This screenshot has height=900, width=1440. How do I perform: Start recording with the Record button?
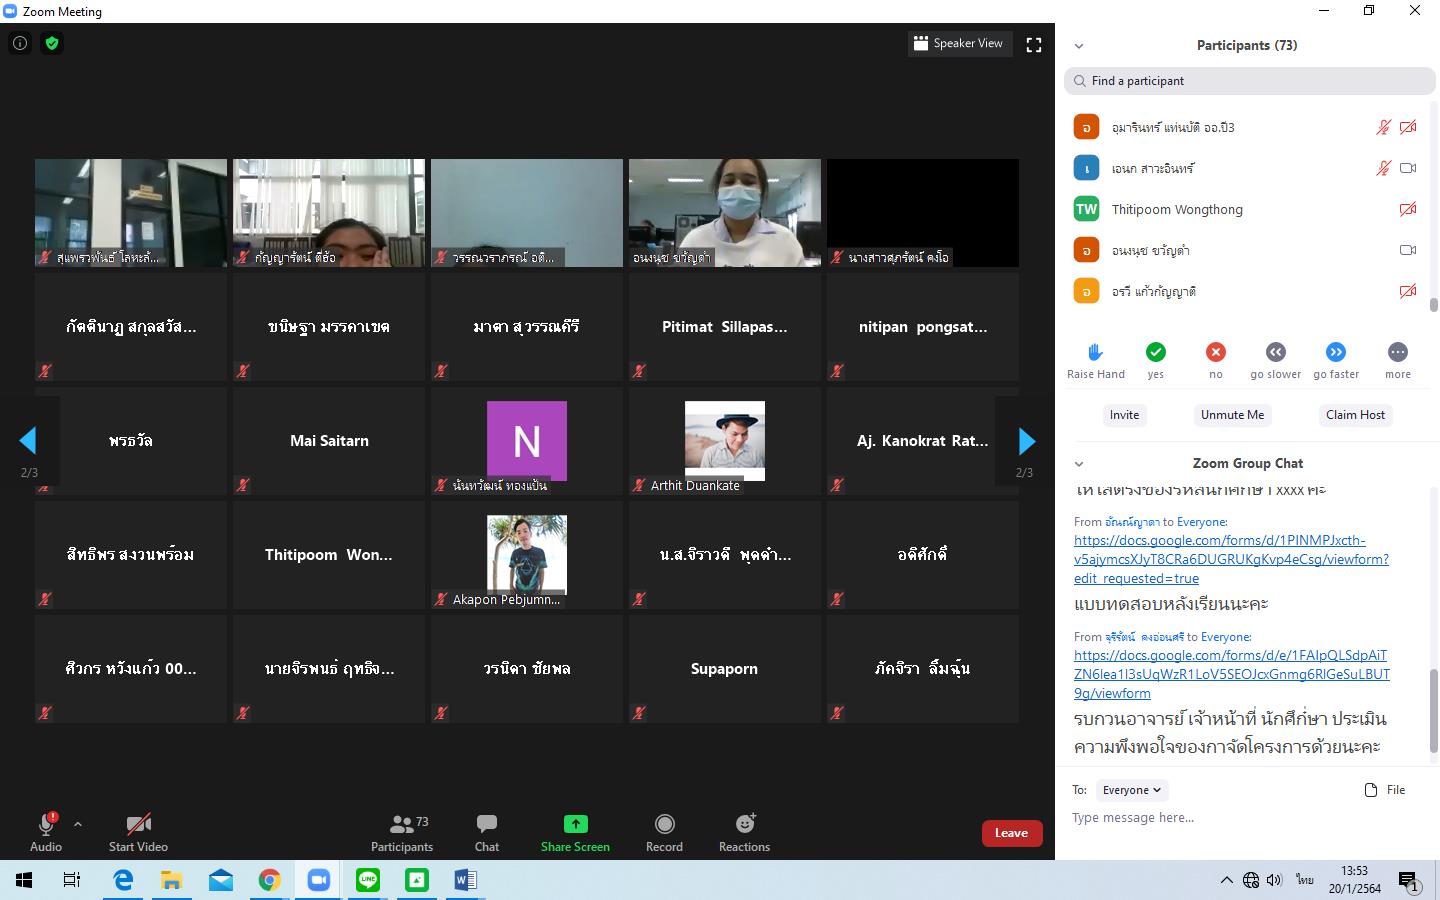pos(664,832)
